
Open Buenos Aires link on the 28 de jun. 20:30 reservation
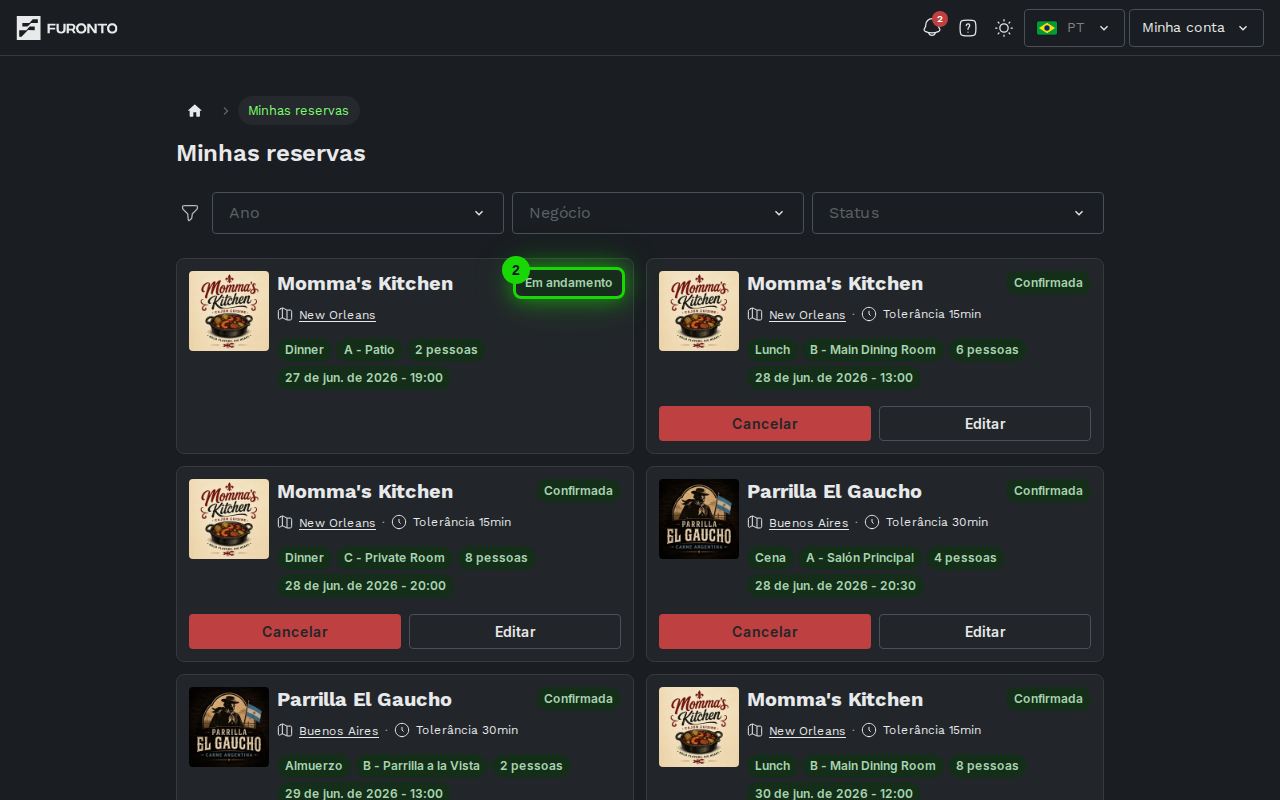(809, 523)
